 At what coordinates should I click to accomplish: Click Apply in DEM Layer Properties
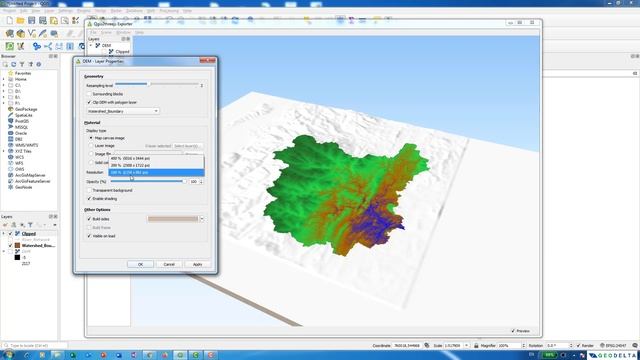tap(198, 264)
